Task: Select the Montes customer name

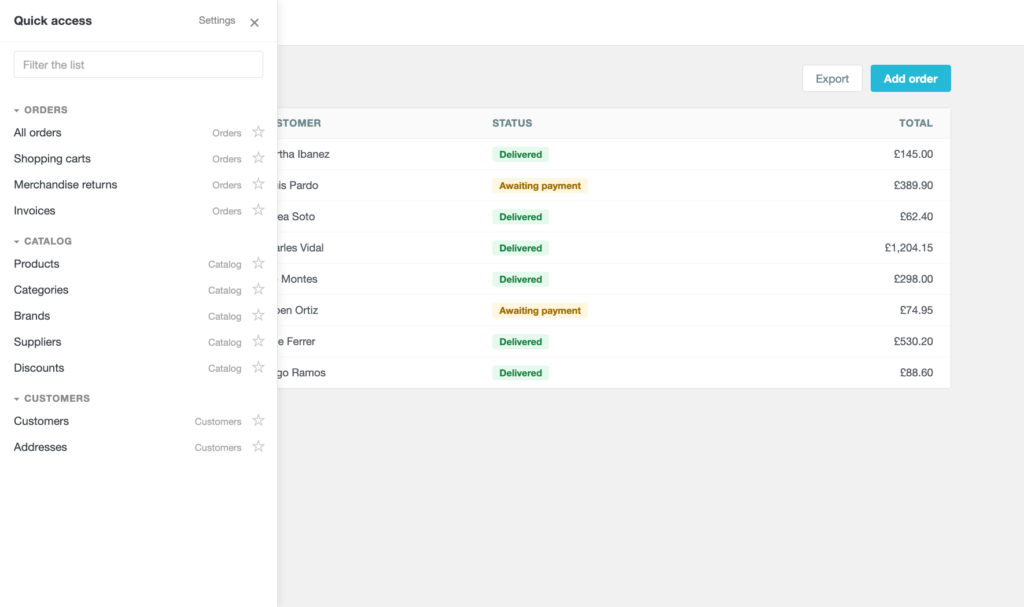Action: coord(298,279)
